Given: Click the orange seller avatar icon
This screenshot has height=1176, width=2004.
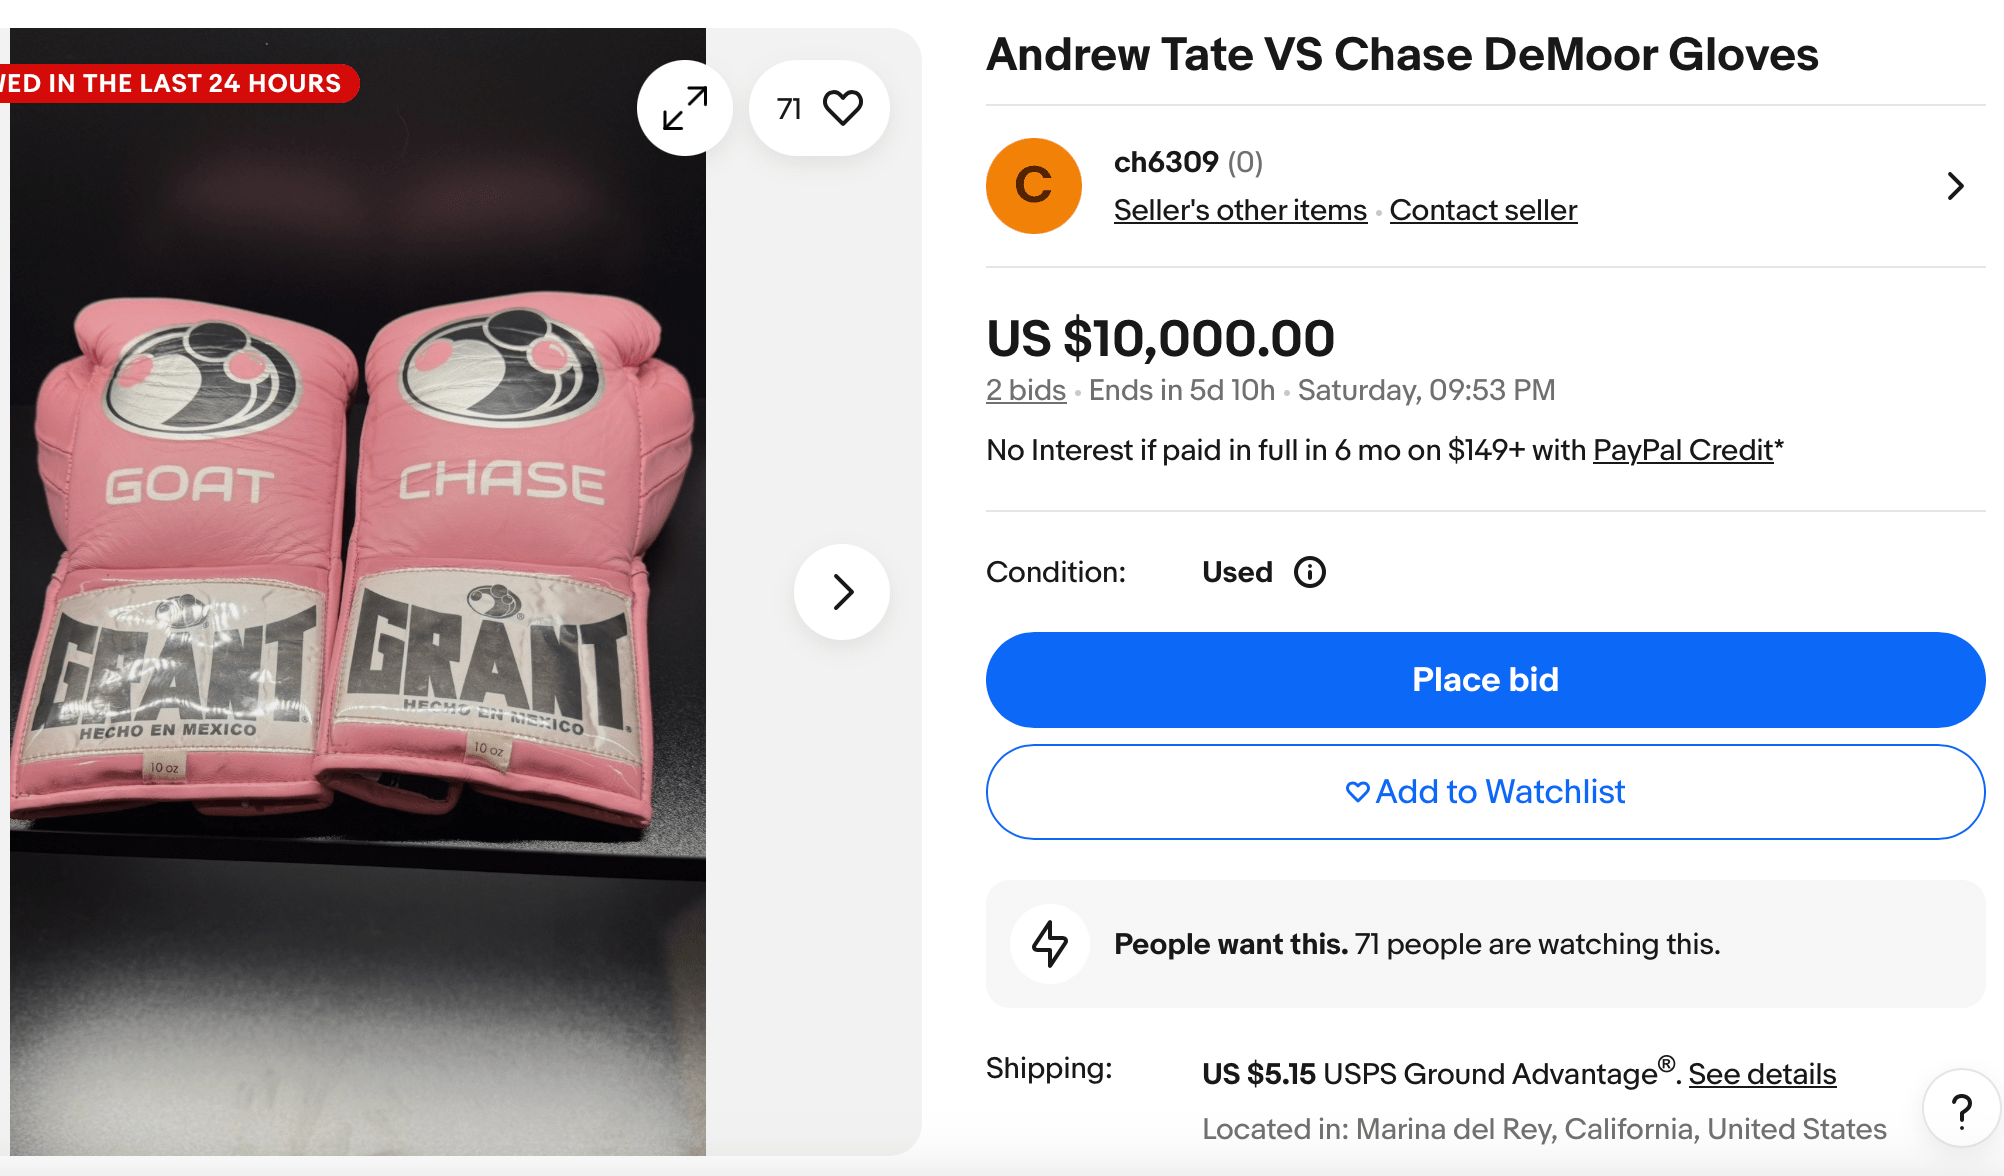Looking at the screenshot, I should [x=1033, y=186].
